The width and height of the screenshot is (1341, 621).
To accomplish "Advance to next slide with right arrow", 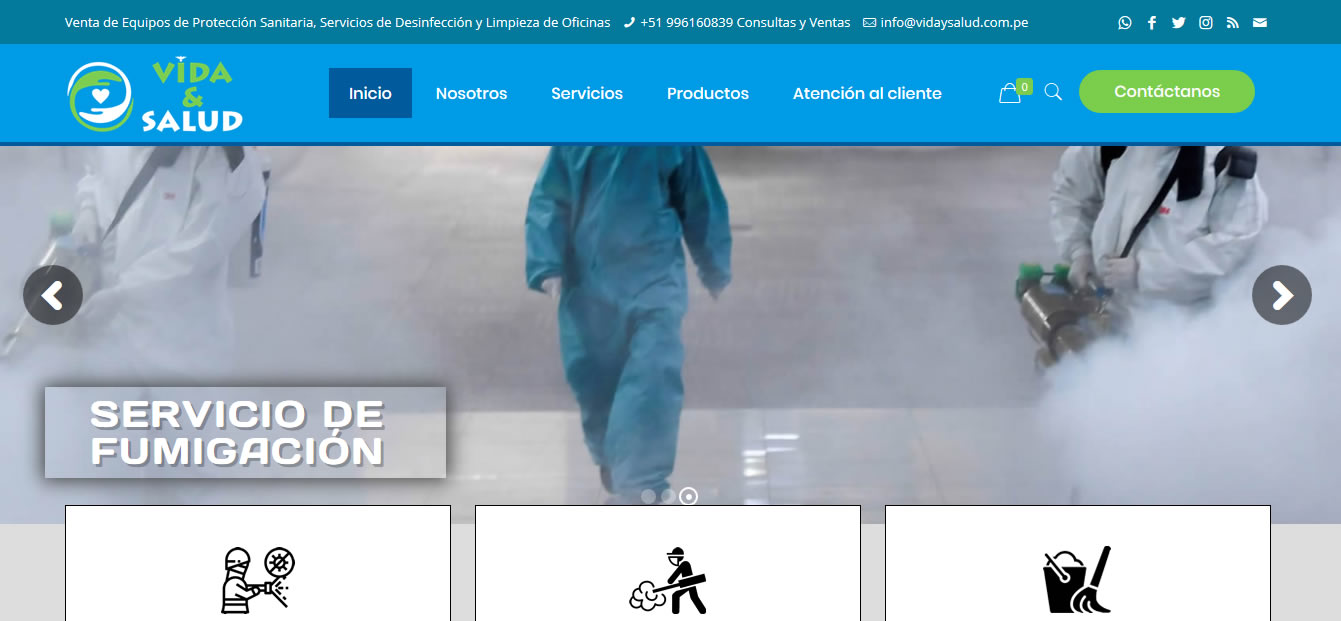I will [x=1281, y=295].
